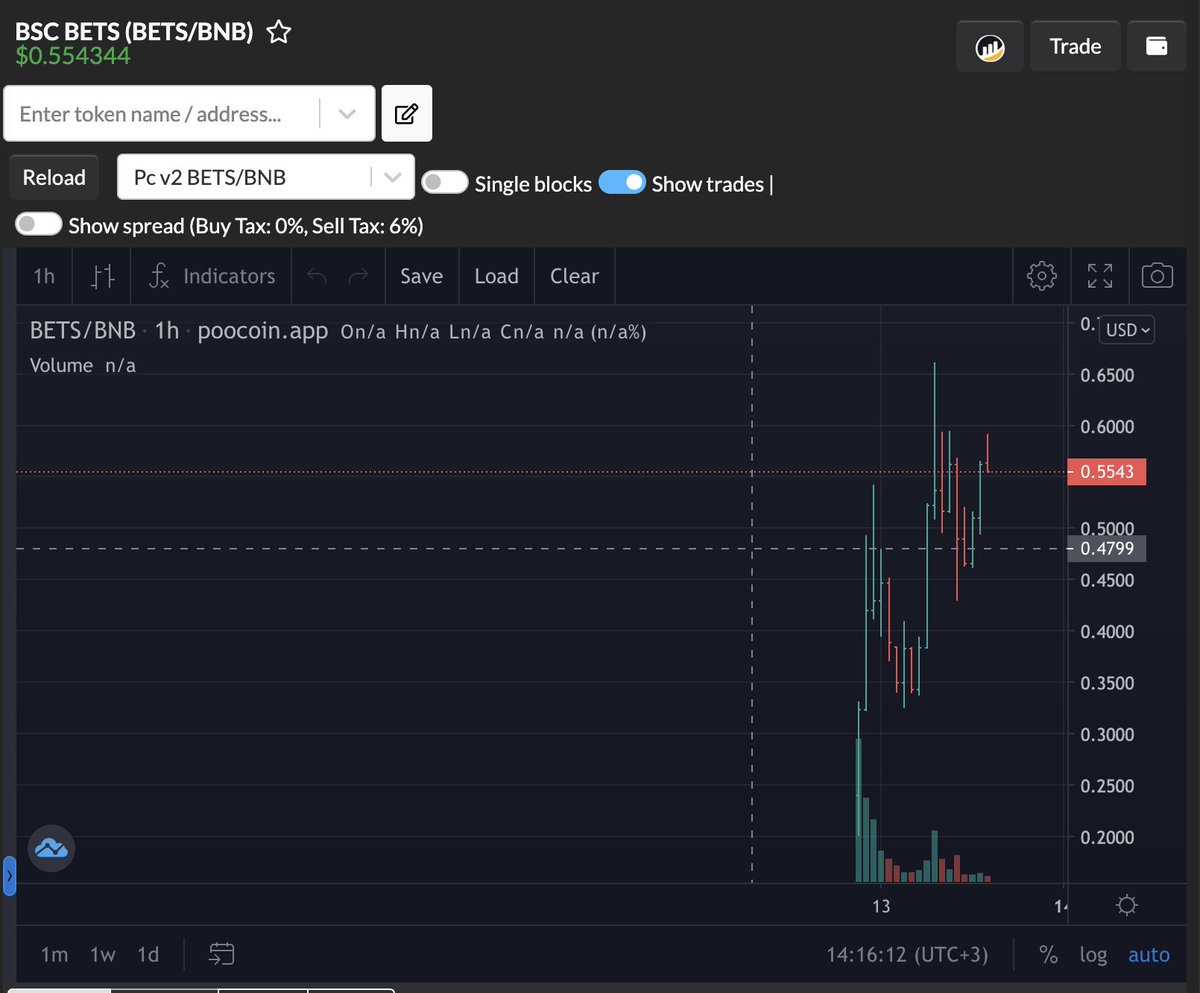Open the 1h timeframe selector

coord(44,276)
